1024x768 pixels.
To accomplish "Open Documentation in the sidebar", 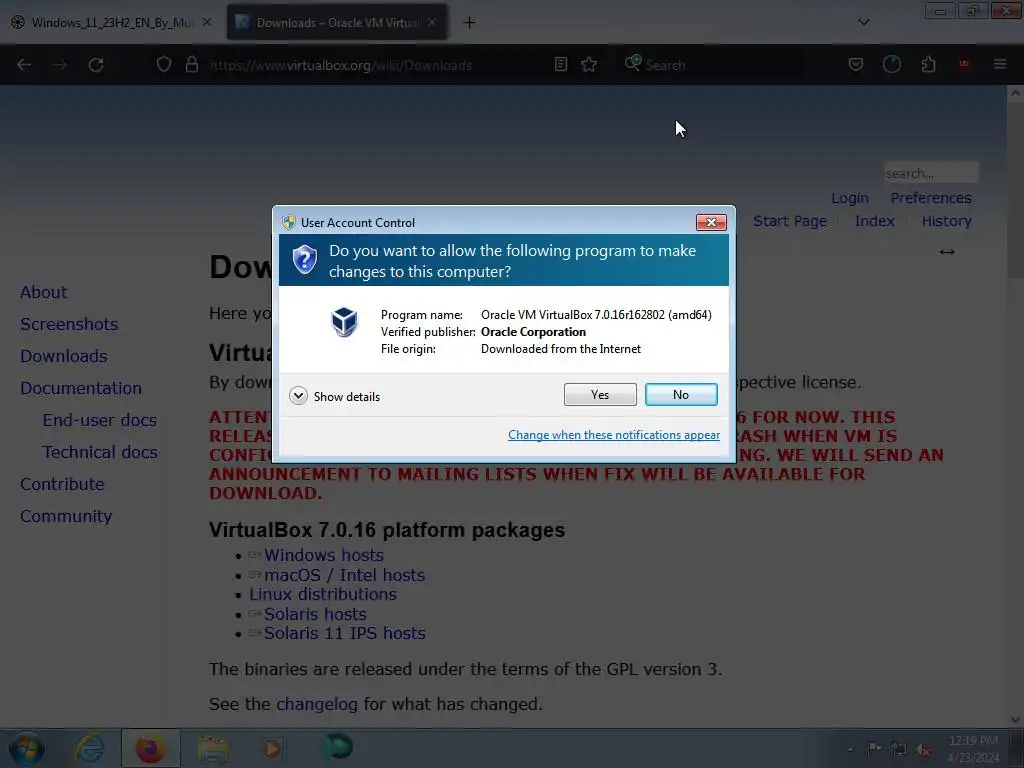I will 81,388.
